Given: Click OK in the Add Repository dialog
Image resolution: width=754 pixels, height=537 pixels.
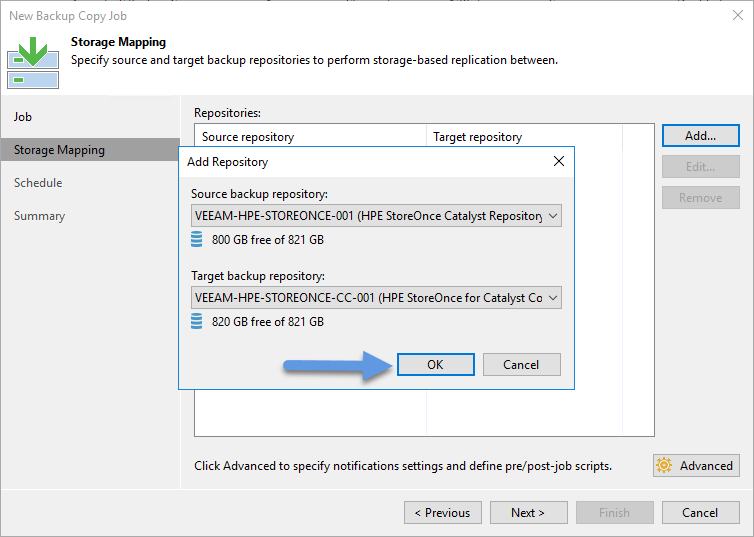Looking at the screenshot, I should pos(436,364).
